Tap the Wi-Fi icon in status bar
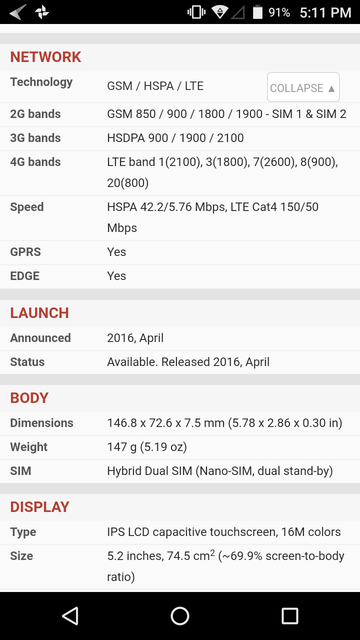The image size is (360, 640). pyautogui.click(x=219, y=12)
